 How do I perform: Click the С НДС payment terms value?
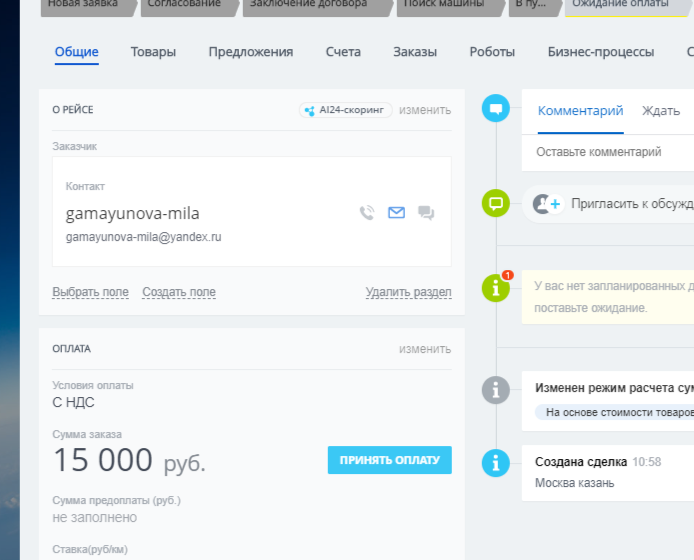[73, 402]
